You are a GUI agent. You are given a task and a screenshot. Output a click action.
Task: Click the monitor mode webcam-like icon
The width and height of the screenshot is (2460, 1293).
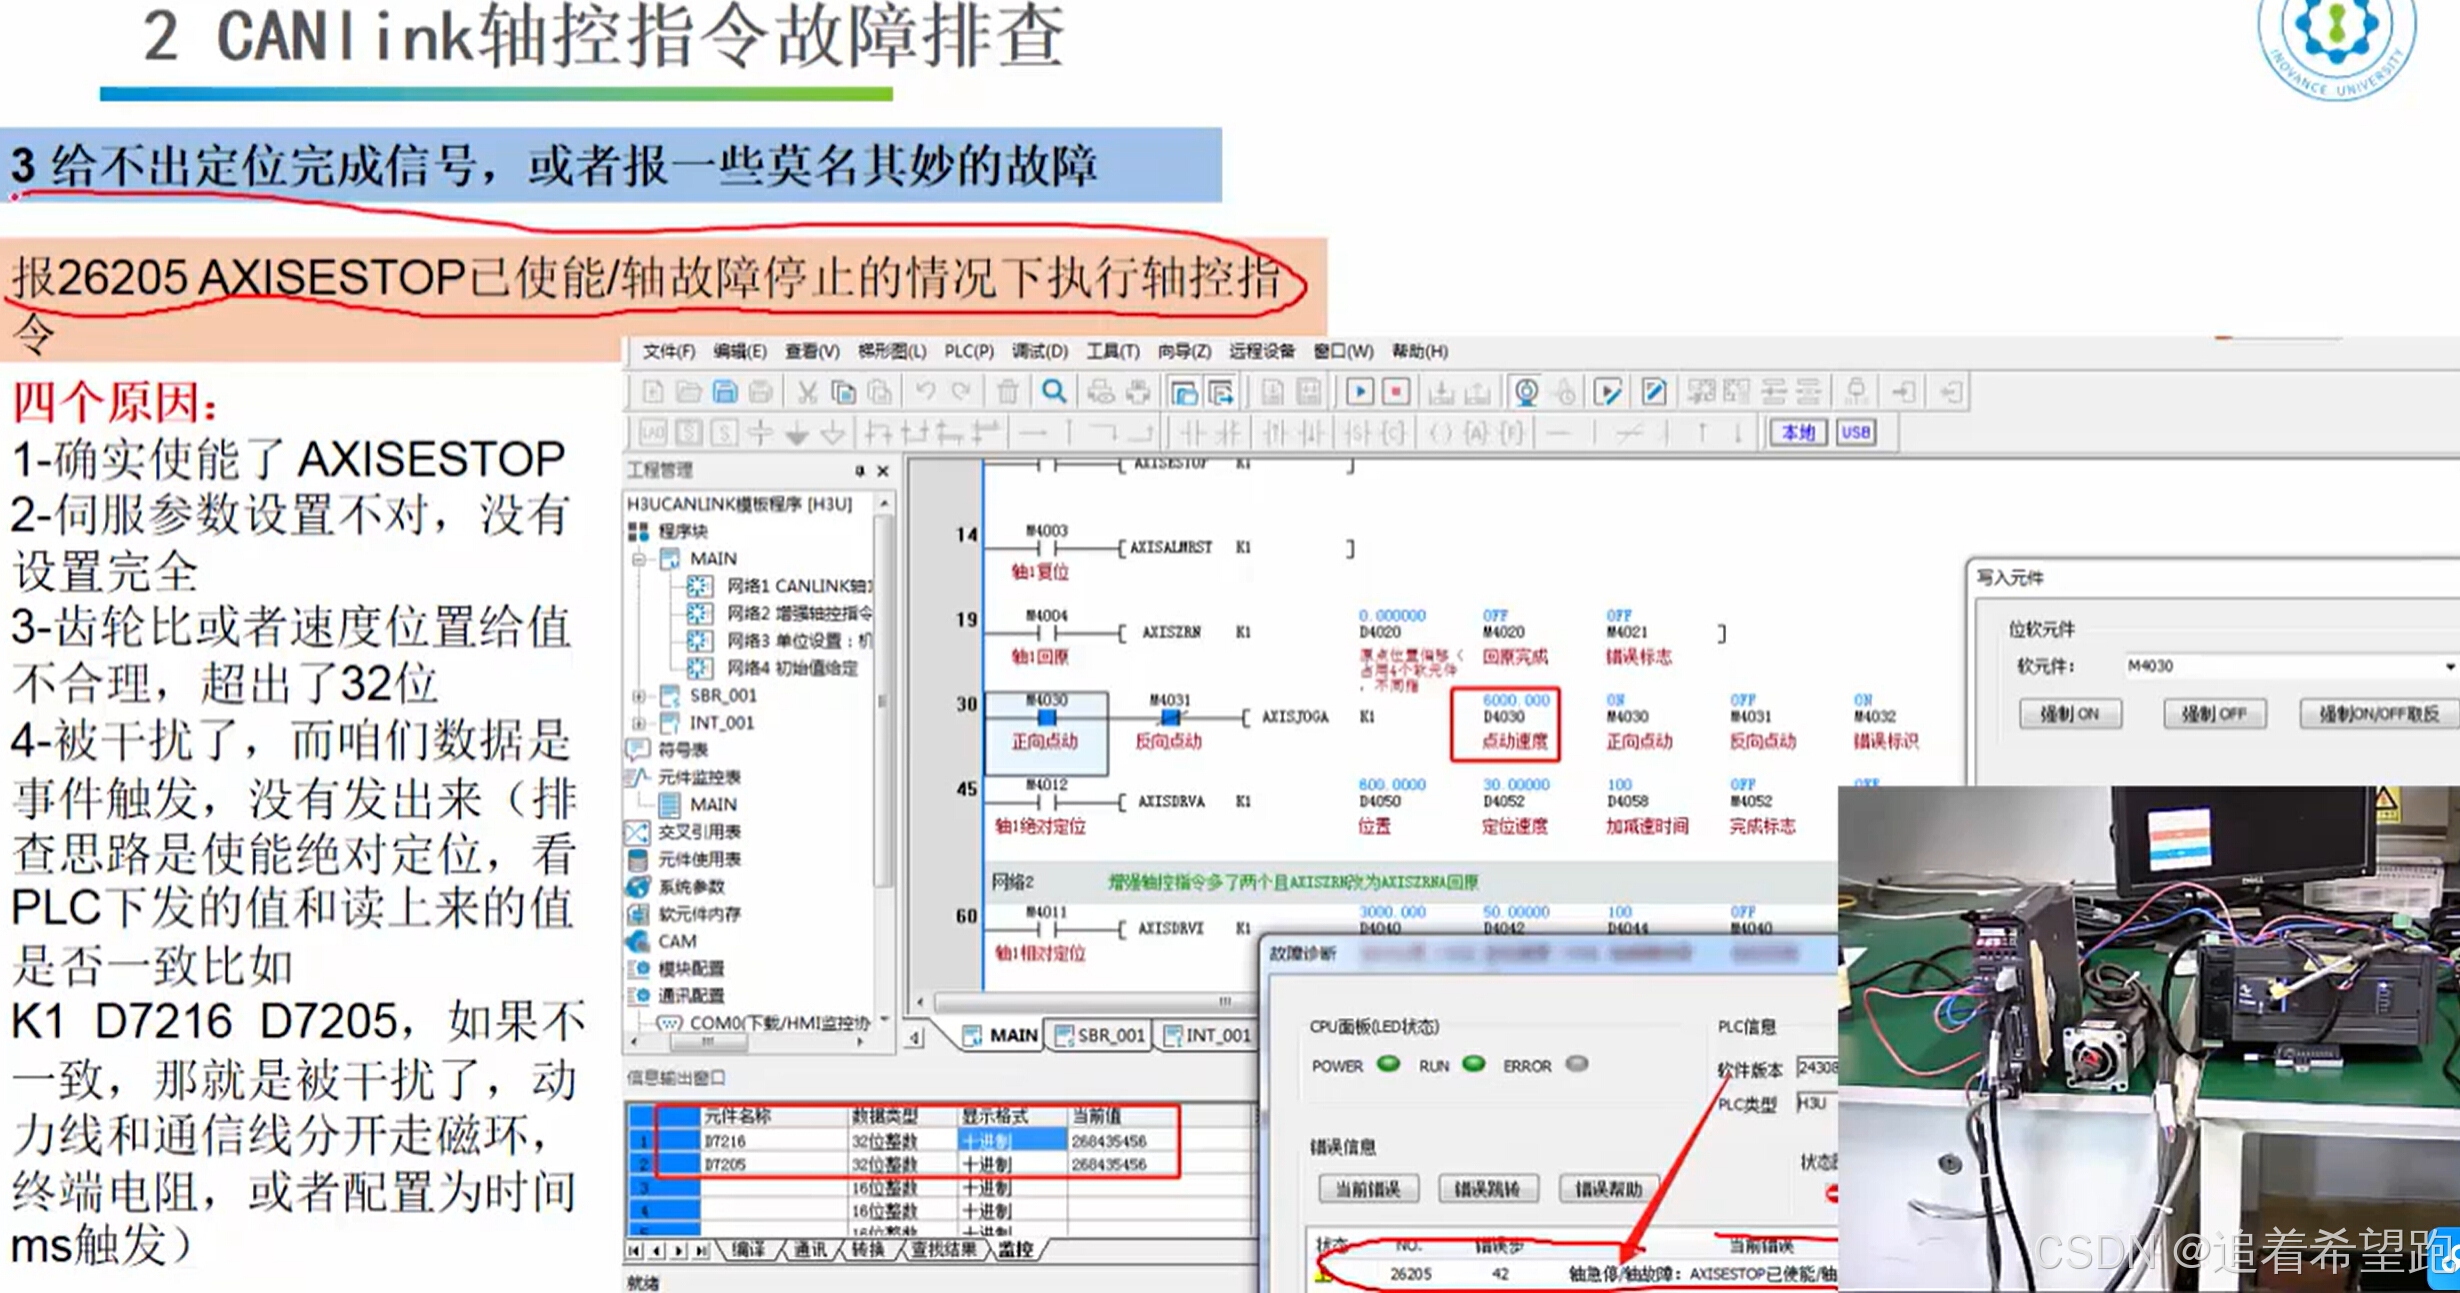pos(1526,392)
